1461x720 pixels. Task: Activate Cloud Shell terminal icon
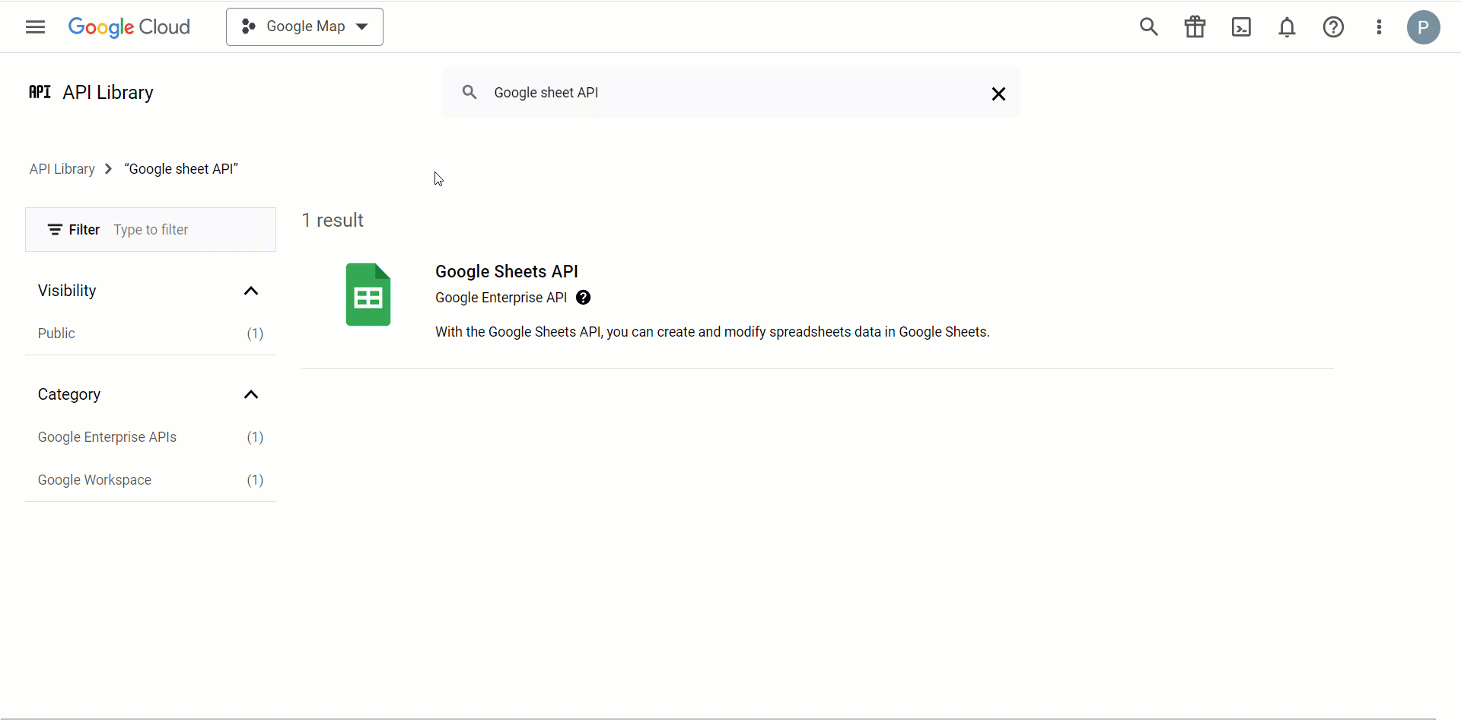(1241, 27)
